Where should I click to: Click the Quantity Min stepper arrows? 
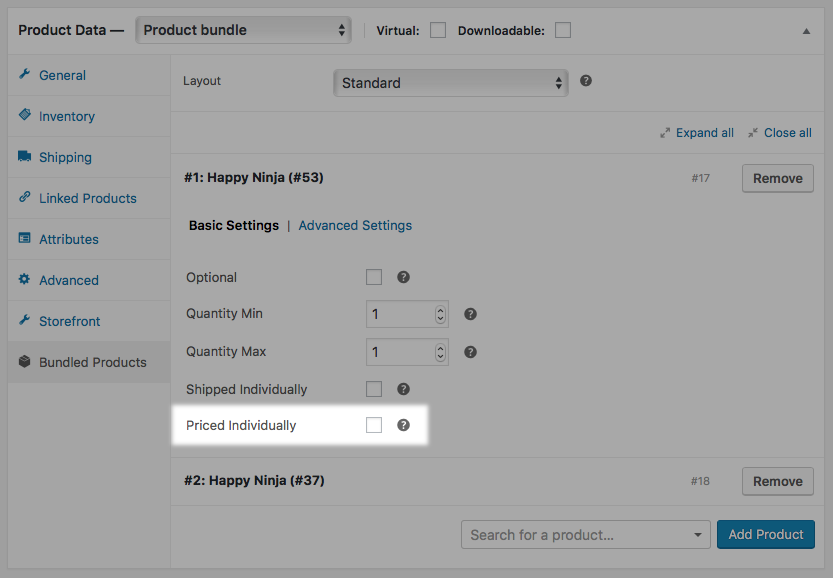click(x=440, y=314)
